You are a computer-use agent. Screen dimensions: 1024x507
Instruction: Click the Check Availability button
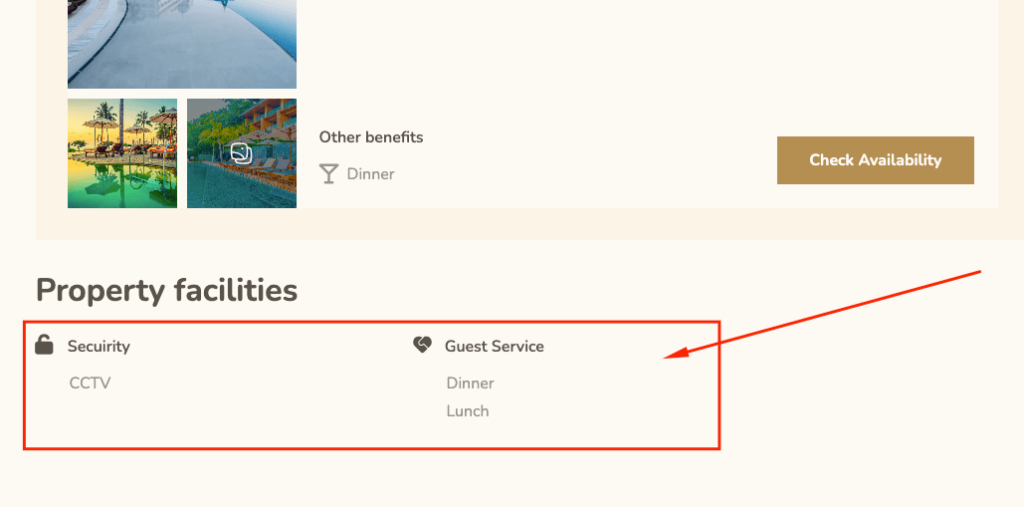coord(875,160)
